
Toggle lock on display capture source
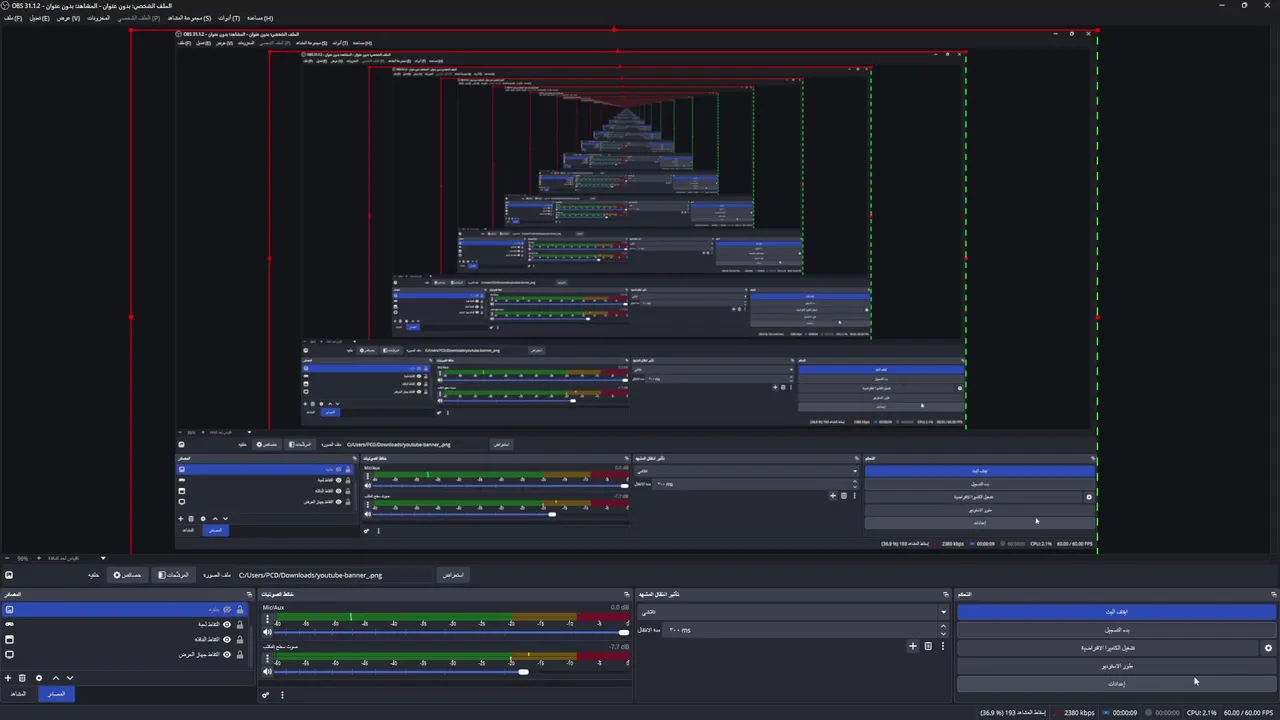(240, 654)
